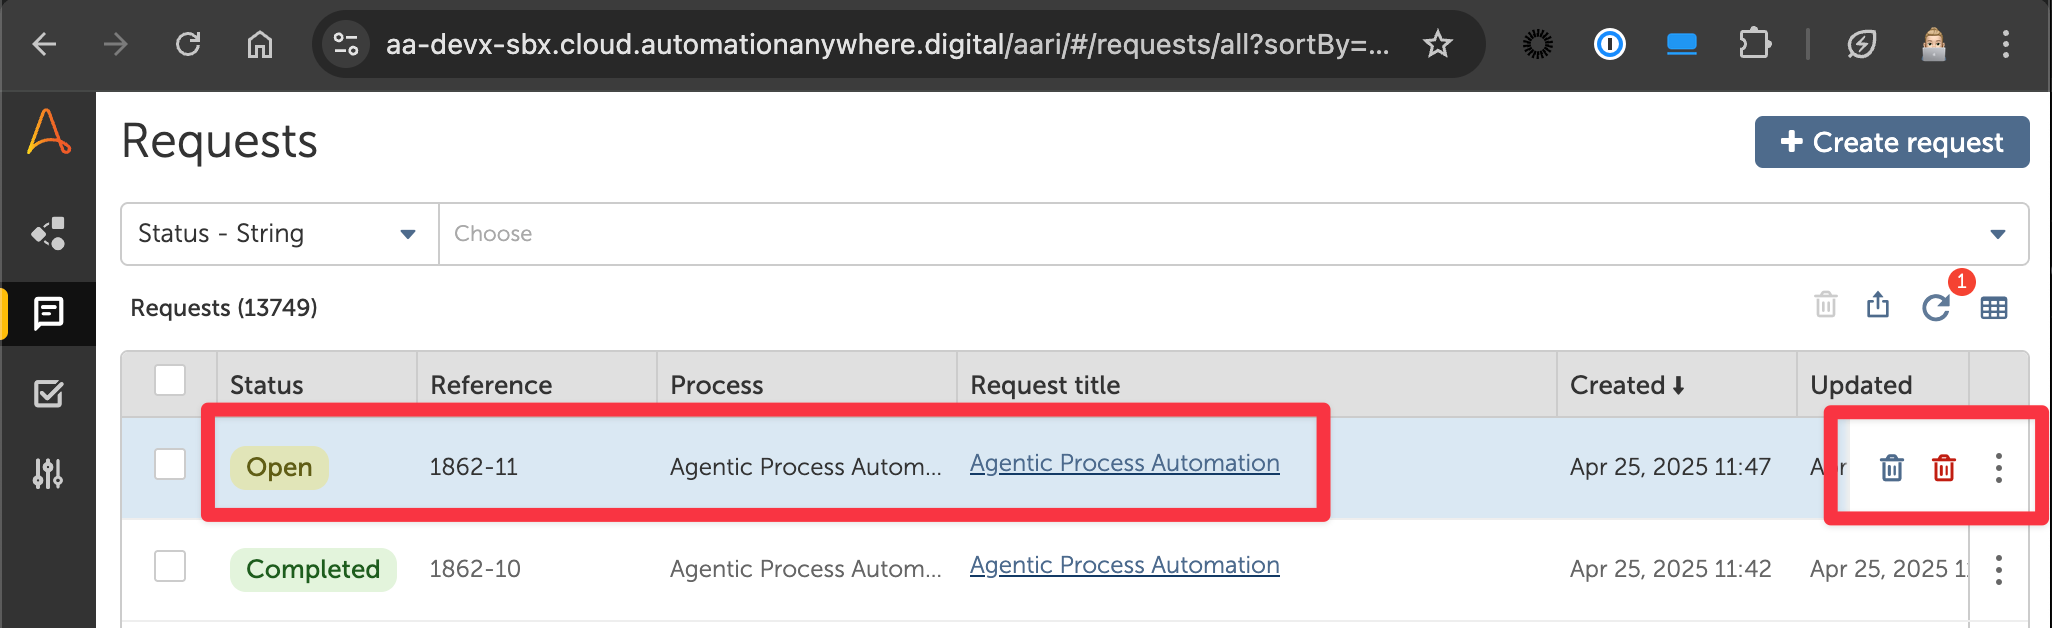Open the Tasks checkmark sidebar icon
This screenshot has width=2052, height=628.
[x=48, y=393]
